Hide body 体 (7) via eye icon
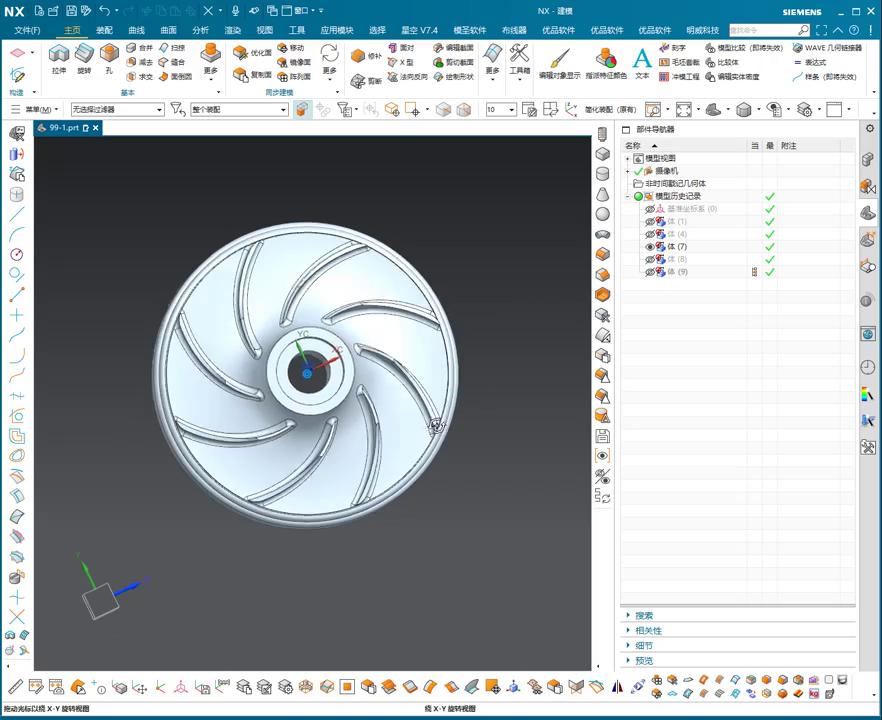The width and height of the screenshot is (882, 720). 650,247
